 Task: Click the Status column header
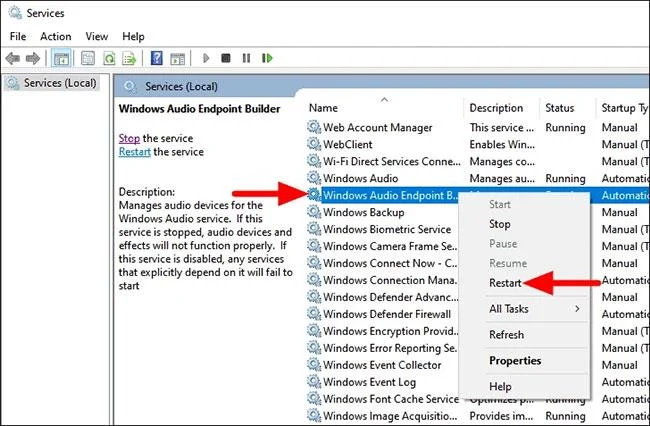click(560, 108)
